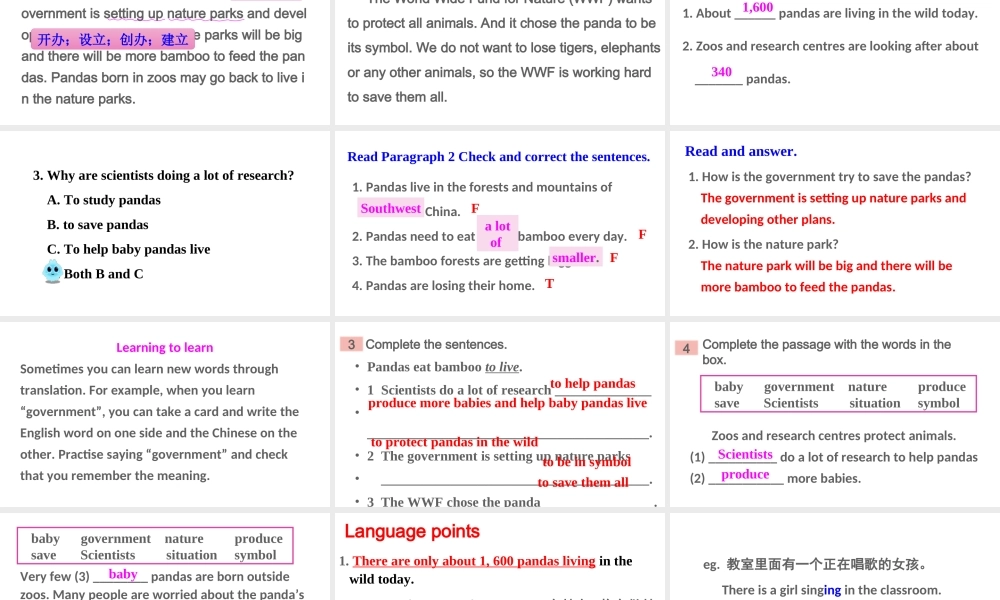Select the answer Both B and C

[x=103, y=274]
